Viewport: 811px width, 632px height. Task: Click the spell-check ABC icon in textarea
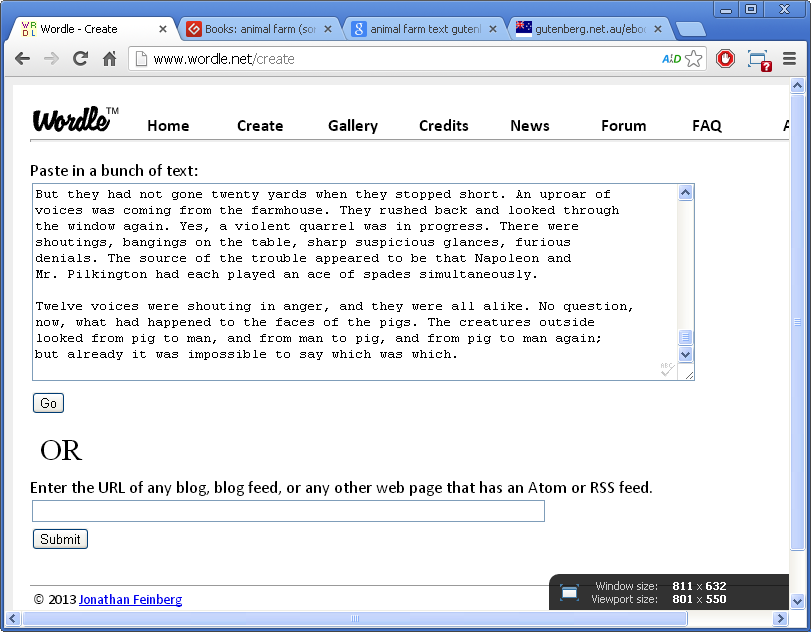click(x=667, y=370)
